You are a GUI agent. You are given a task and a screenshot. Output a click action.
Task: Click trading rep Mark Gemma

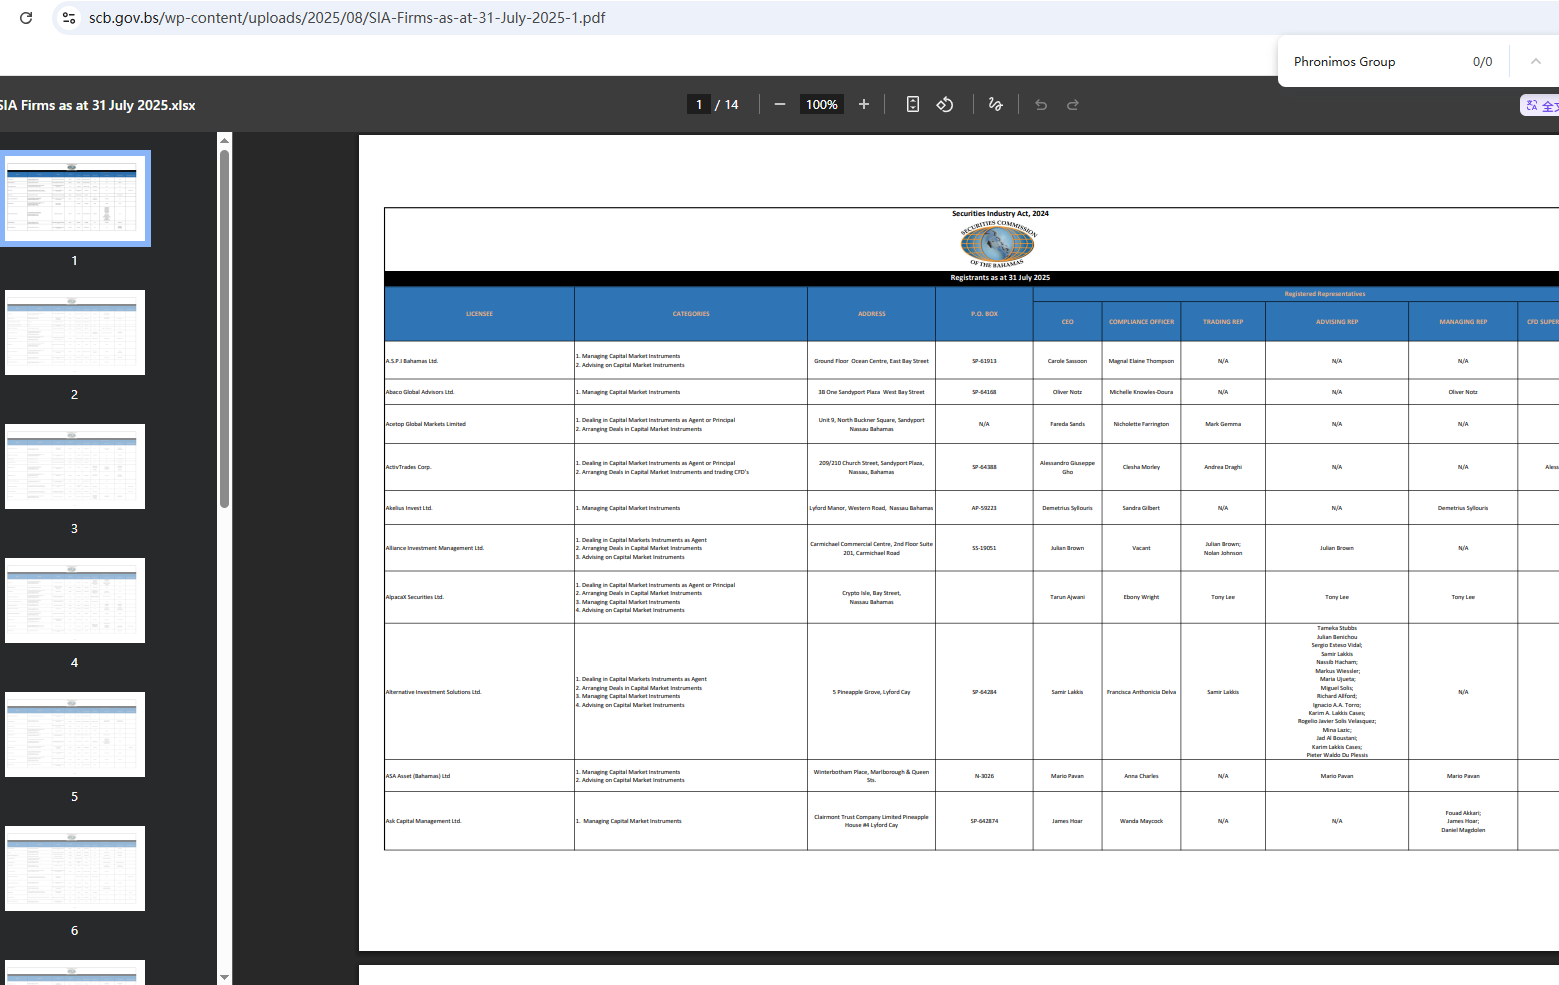click(x=1223, y=424)
